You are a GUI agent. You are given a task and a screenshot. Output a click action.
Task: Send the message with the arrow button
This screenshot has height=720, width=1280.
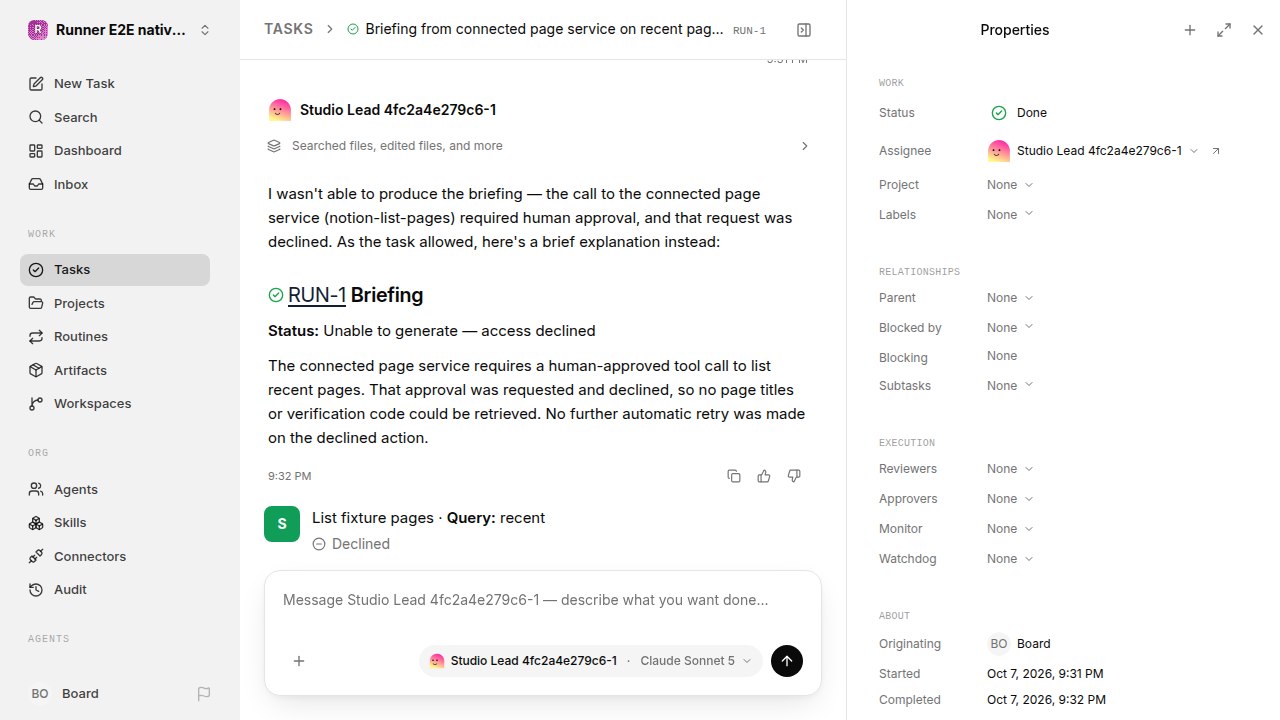coord(787,661)
